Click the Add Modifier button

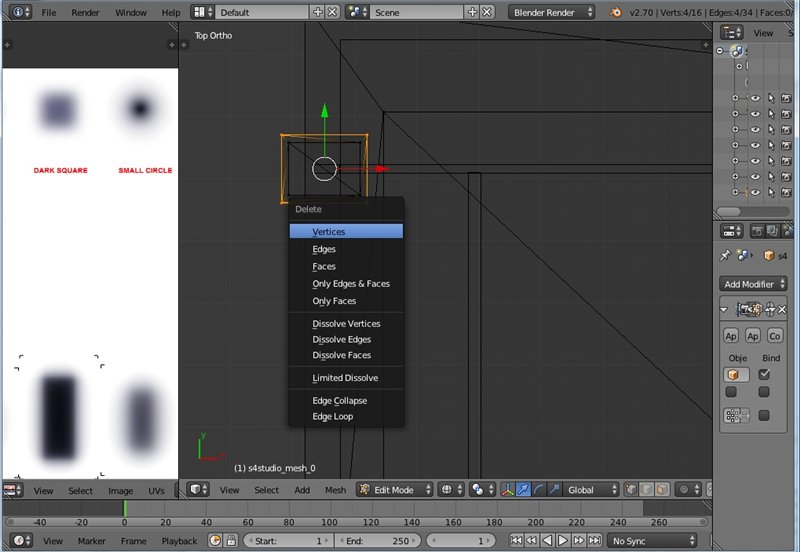[754, 284]
